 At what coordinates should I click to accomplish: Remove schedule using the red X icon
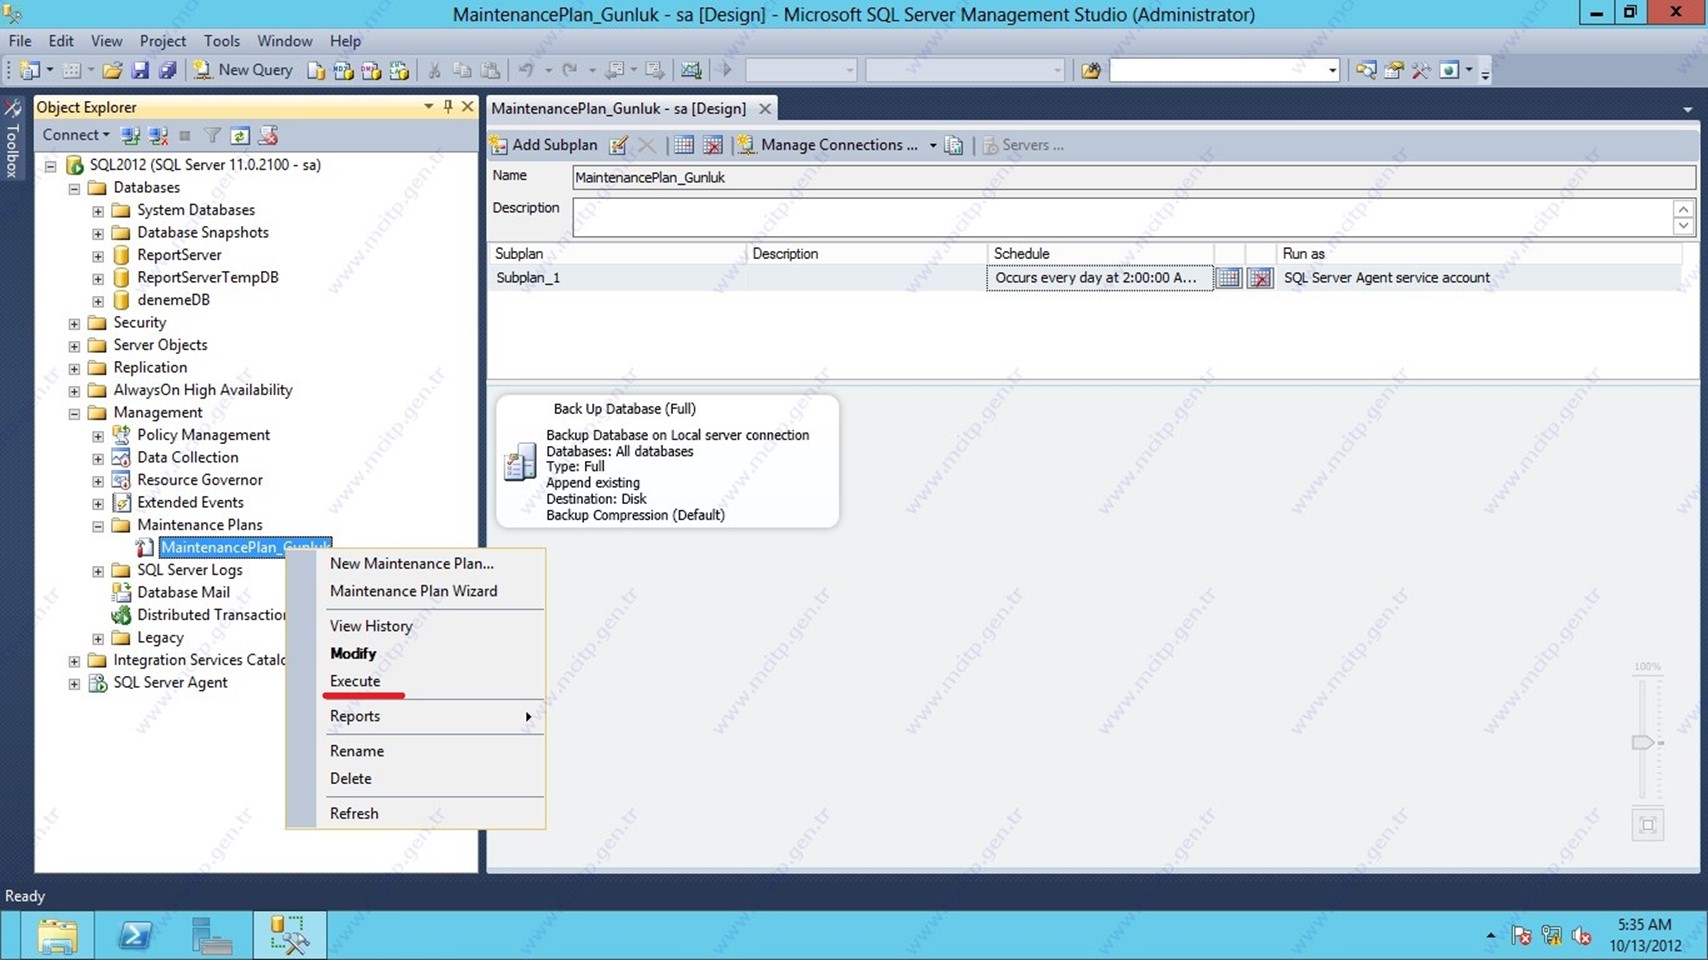tap(1260, 278)
